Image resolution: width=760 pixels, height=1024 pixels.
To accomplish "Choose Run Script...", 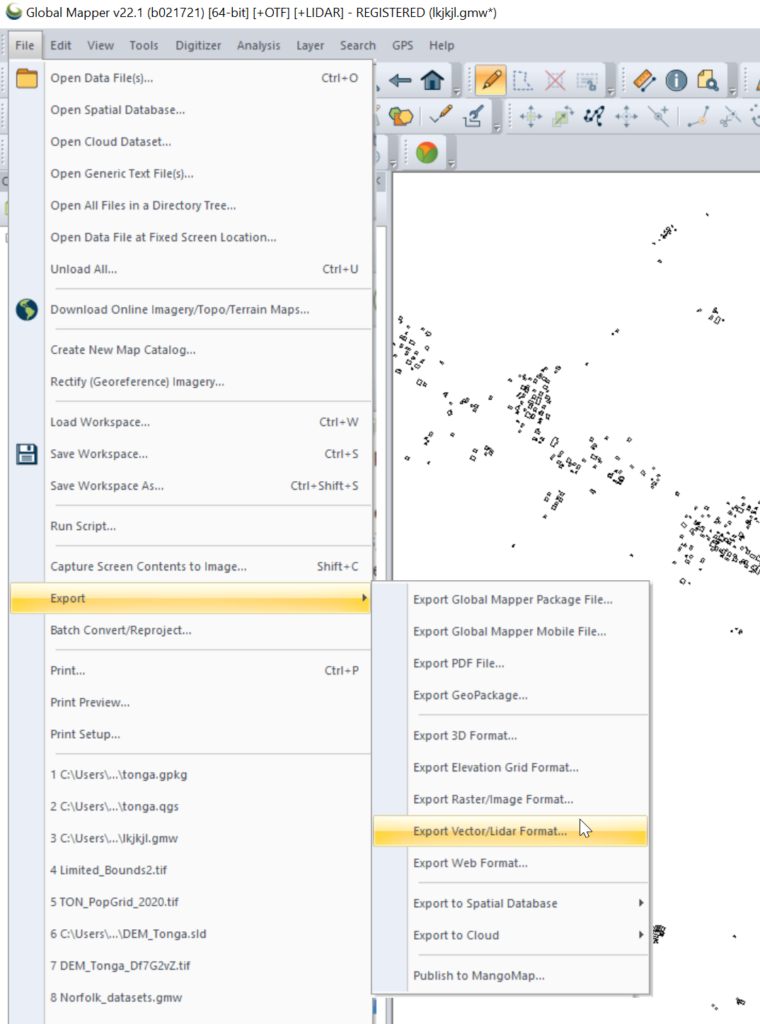I will coord(191,526).
